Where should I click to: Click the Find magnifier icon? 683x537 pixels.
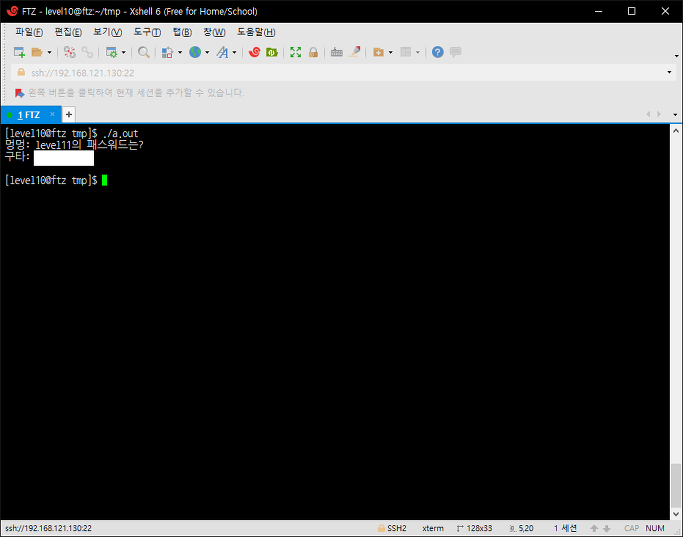coord(143,52)
